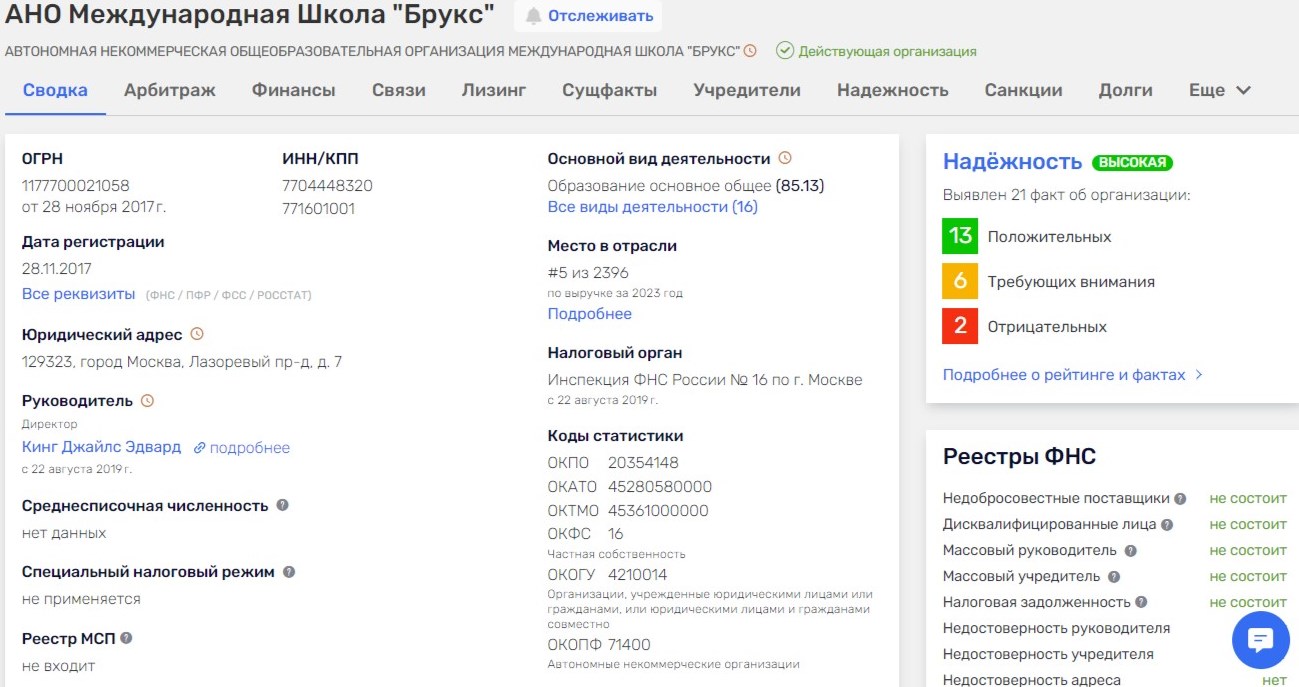Click Недостоверность руководителя row label
1299x687 pixels.
click(1057, 628)
